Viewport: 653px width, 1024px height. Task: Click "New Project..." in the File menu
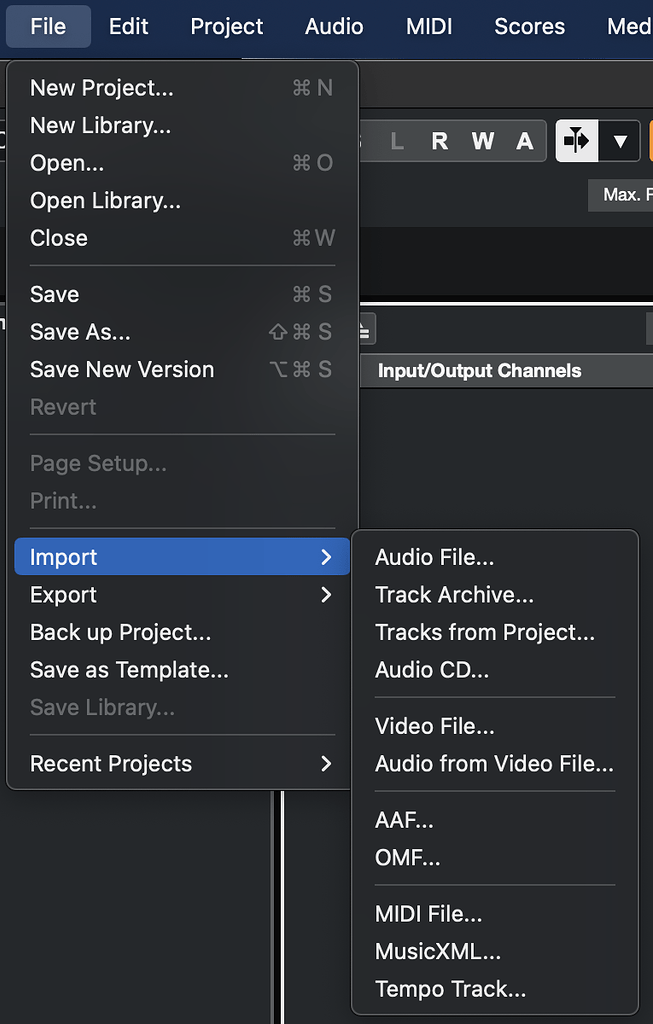[x=100, y=87]
